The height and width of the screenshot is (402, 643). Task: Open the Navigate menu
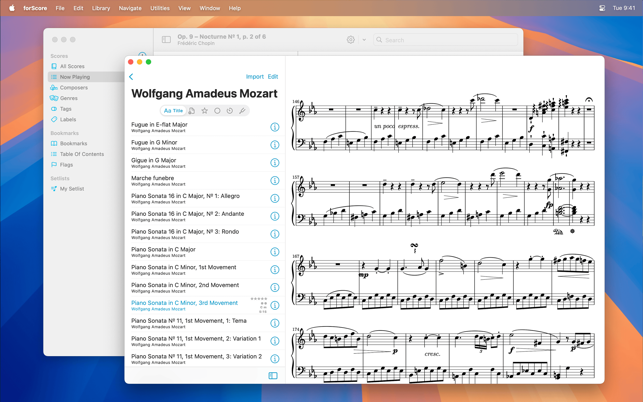pos(130,8)
